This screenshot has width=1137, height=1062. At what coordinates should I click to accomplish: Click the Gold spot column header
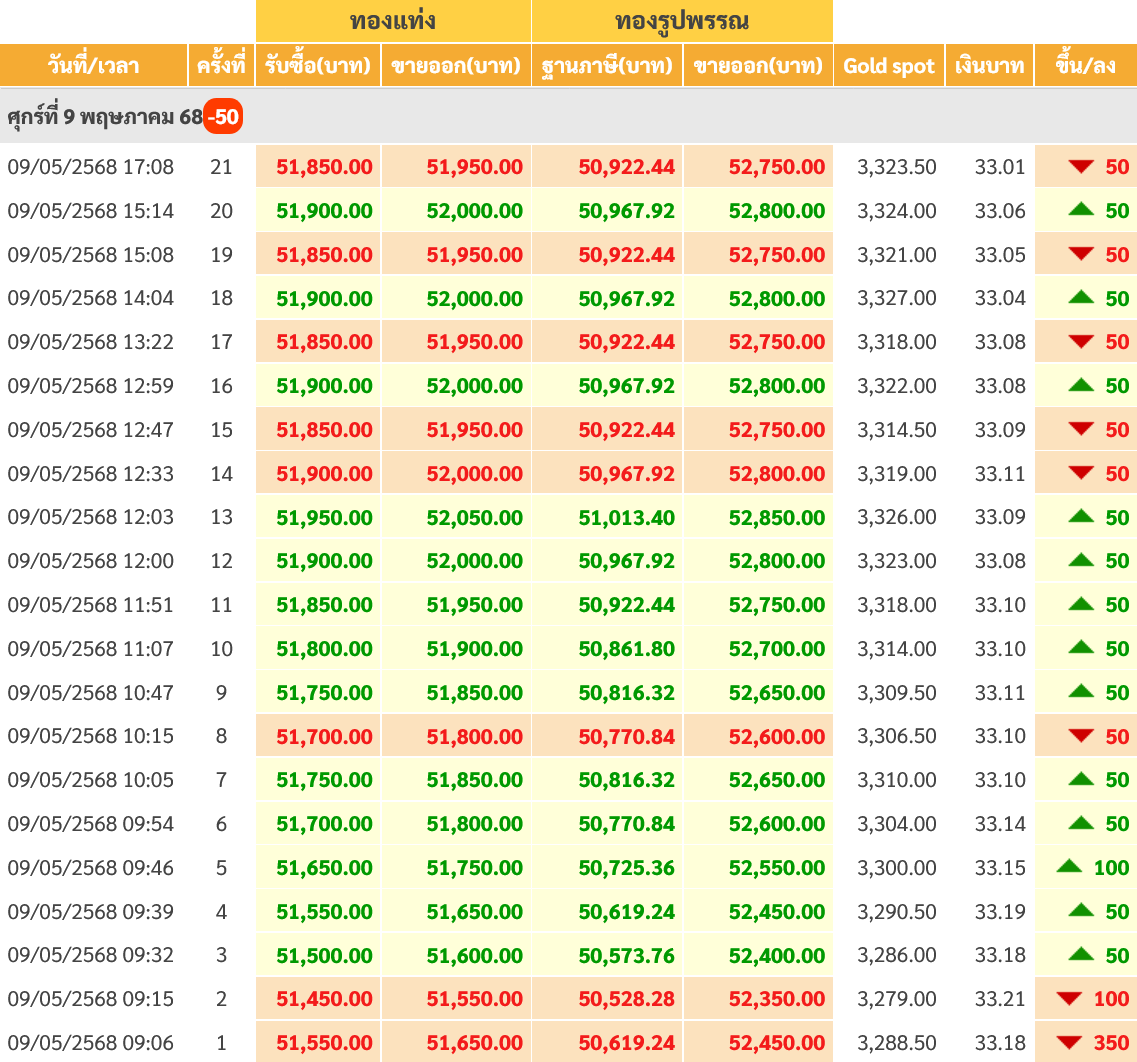pyautogui.click(x=889, y=65)
